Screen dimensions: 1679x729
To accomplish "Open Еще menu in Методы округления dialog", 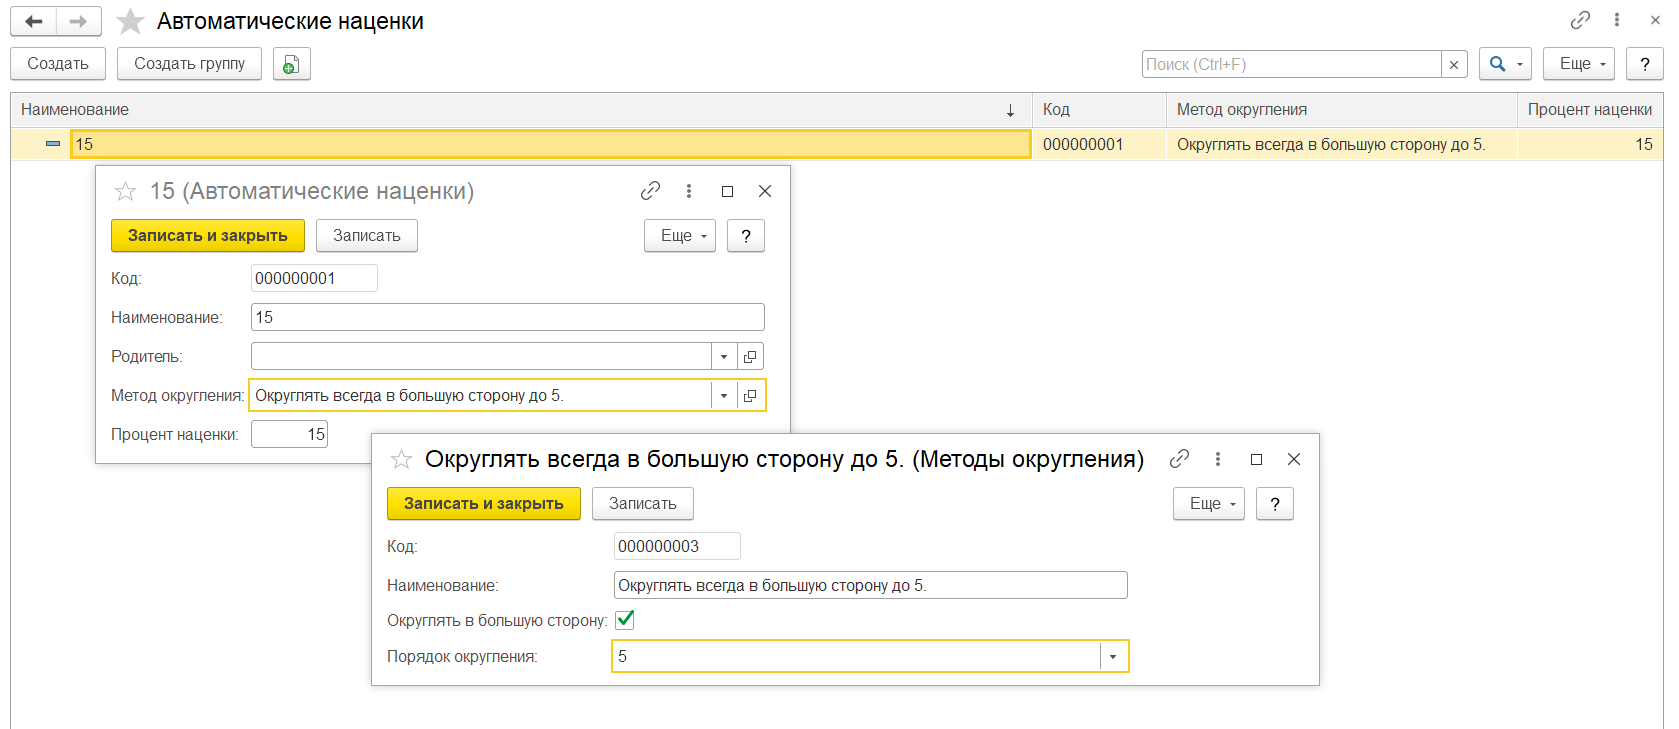I will [x=1208, y=504].
